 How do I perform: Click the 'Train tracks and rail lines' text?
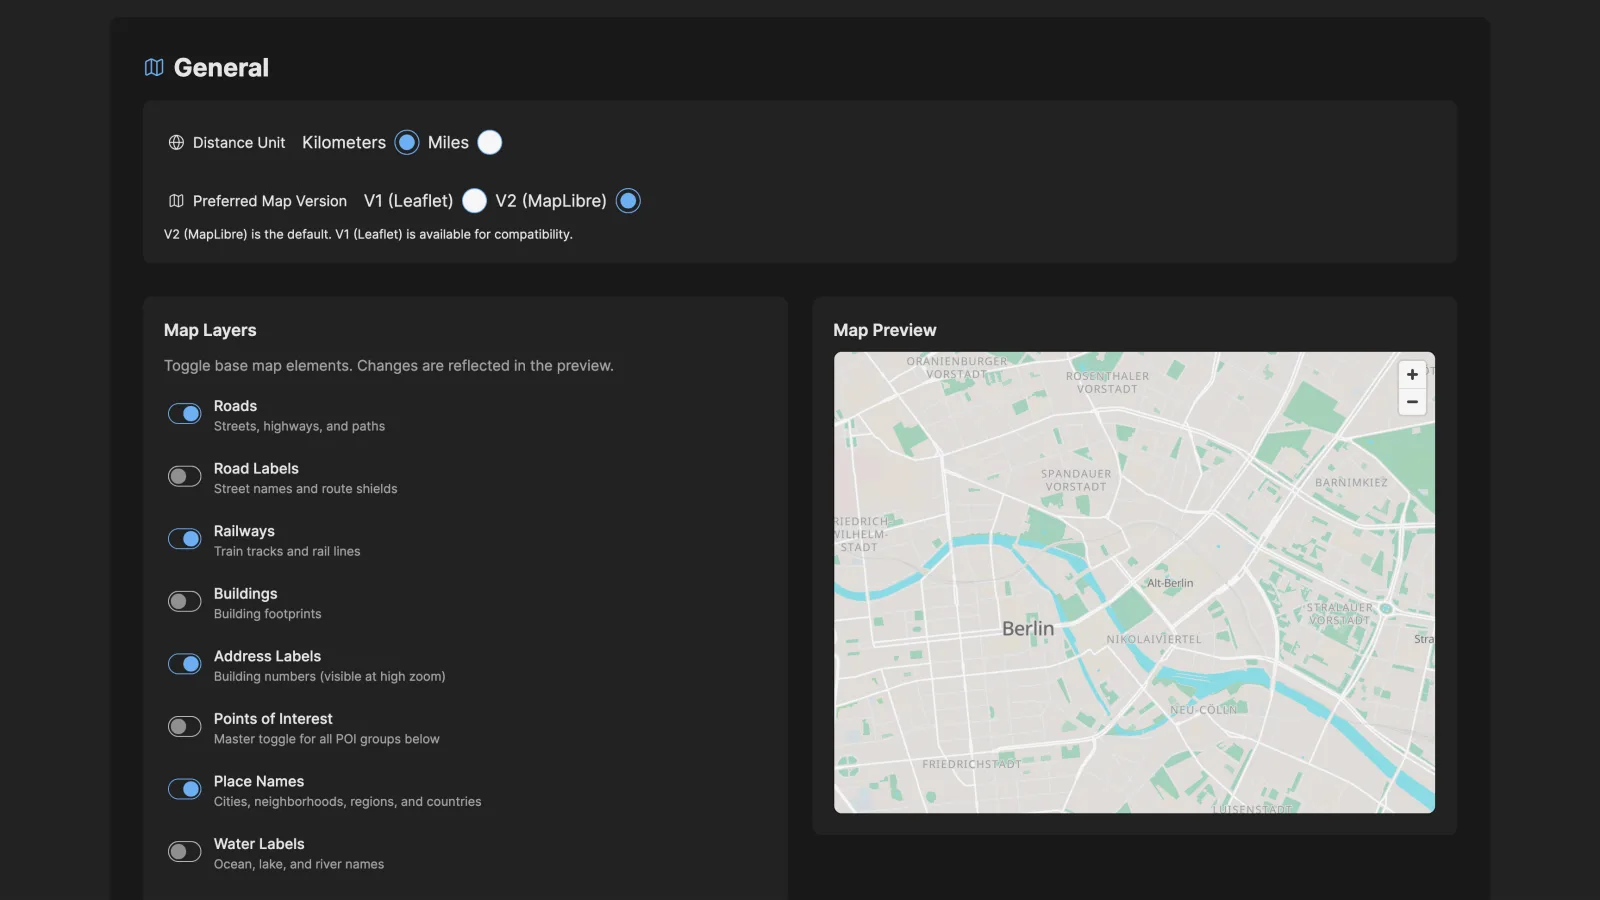[287, 551]
